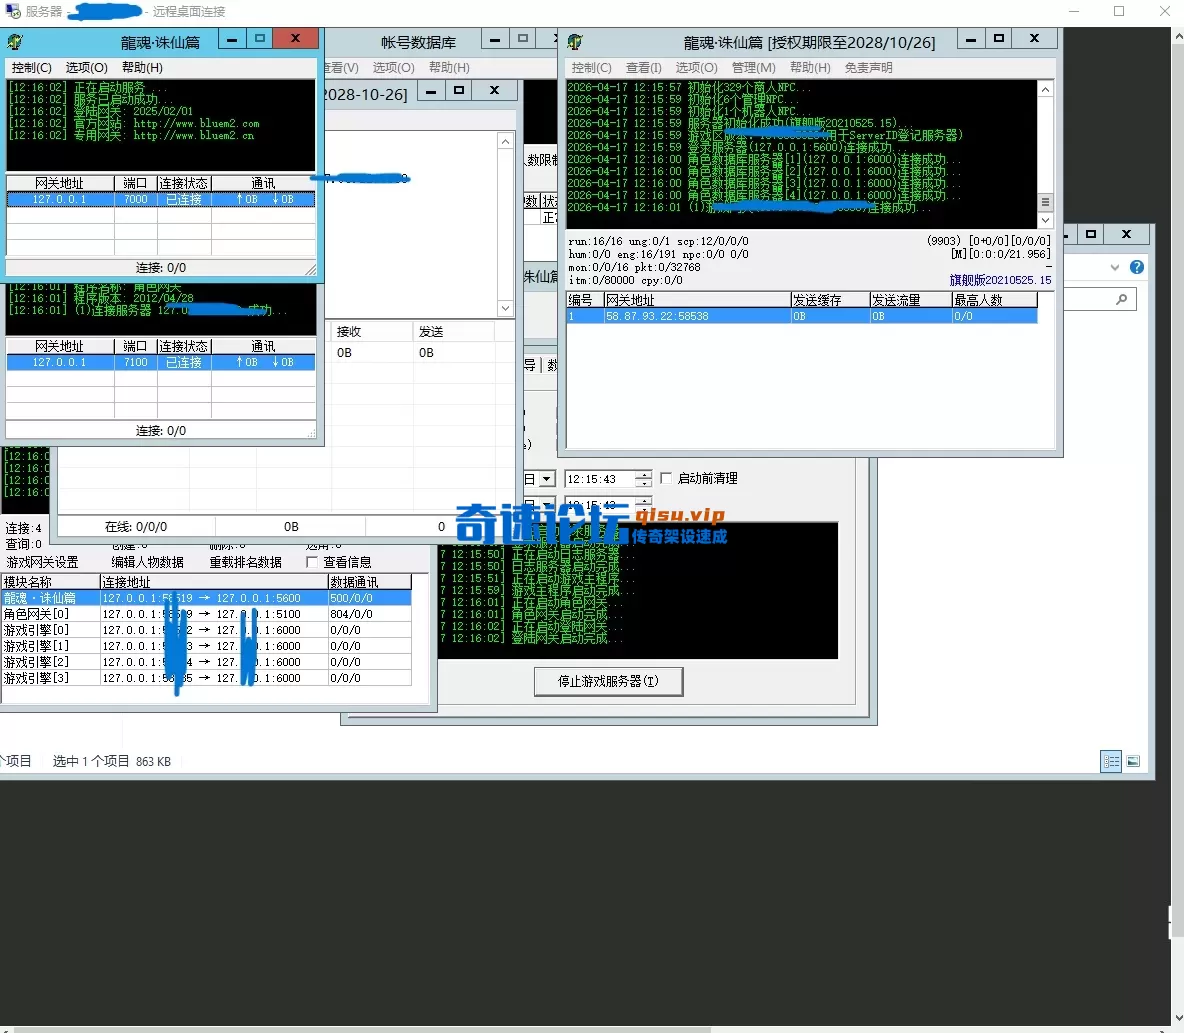Expand the Explorer ribbon chevron
The image size is (1184, 1033).
pyautogui.click(x=1115, y=267)
